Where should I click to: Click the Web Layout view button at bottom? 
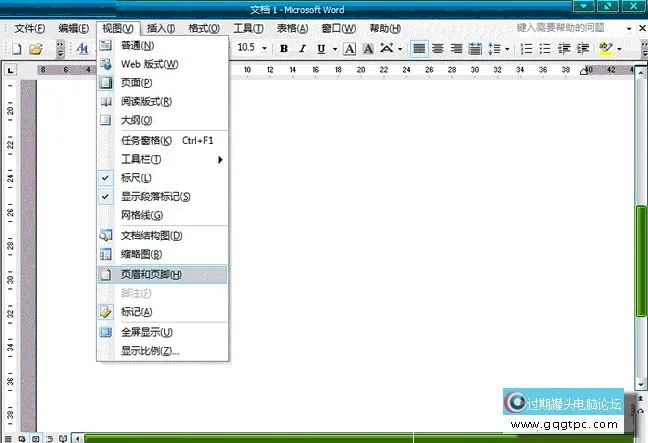point(21,438)
